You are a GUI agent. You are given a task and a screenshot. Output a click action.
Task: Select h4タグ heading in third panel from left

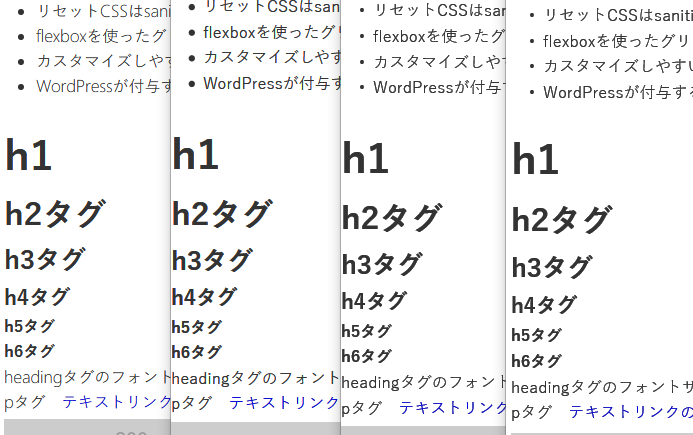(x=374, y=301)
